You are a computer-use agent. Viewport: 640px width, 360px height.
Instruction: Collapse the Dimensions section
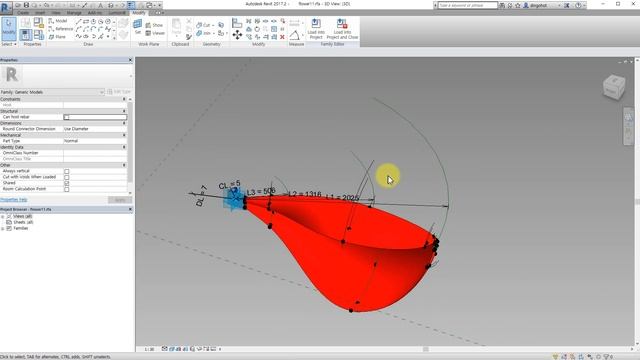124,123
